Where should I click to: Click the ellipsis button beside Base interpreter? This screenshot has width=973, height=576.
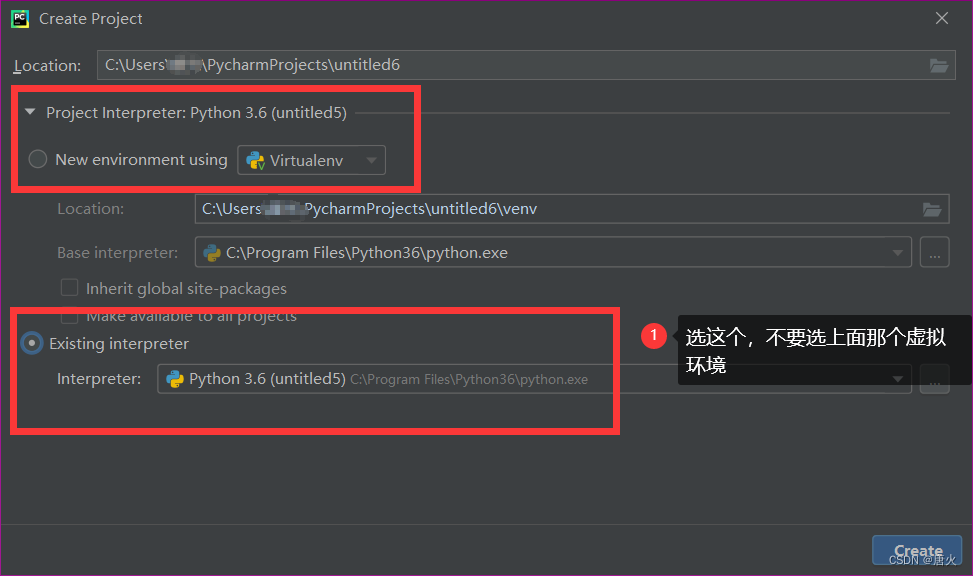[x=935, y=253]
